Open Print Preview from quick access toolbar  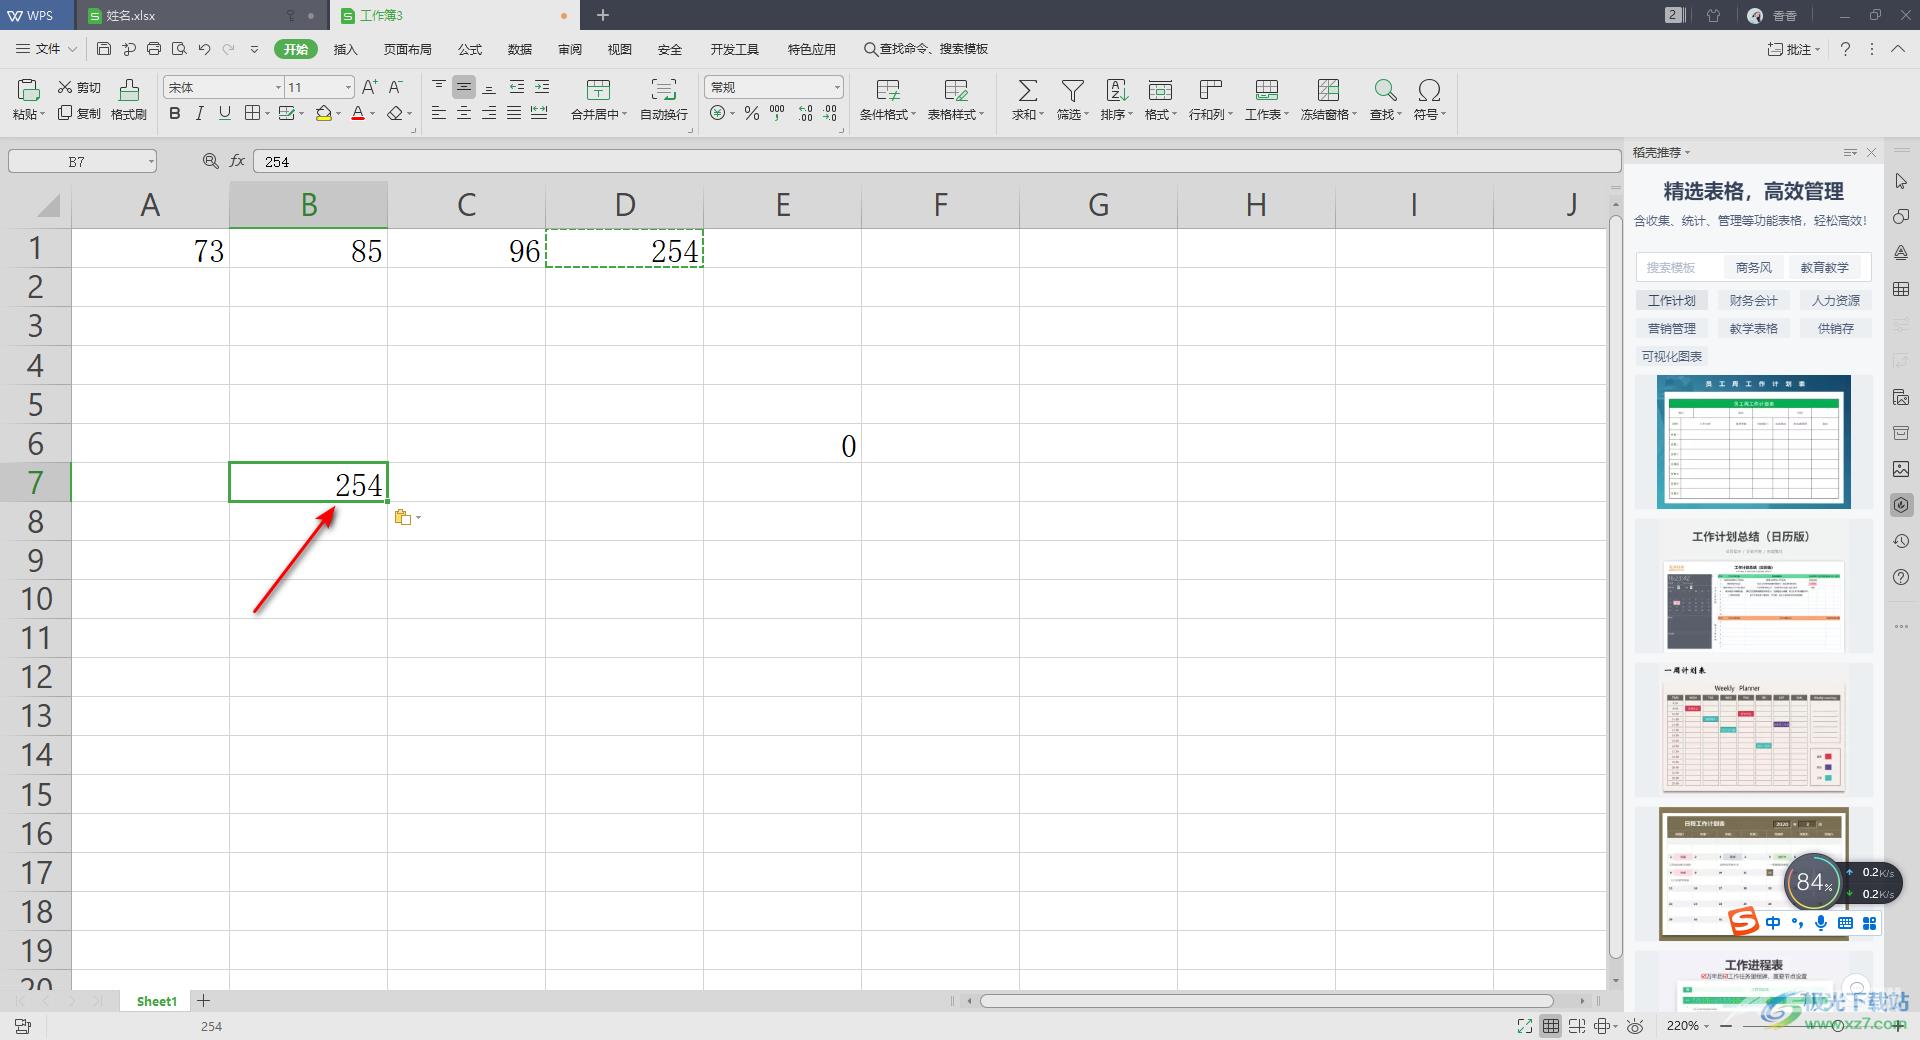coord(179,48)
